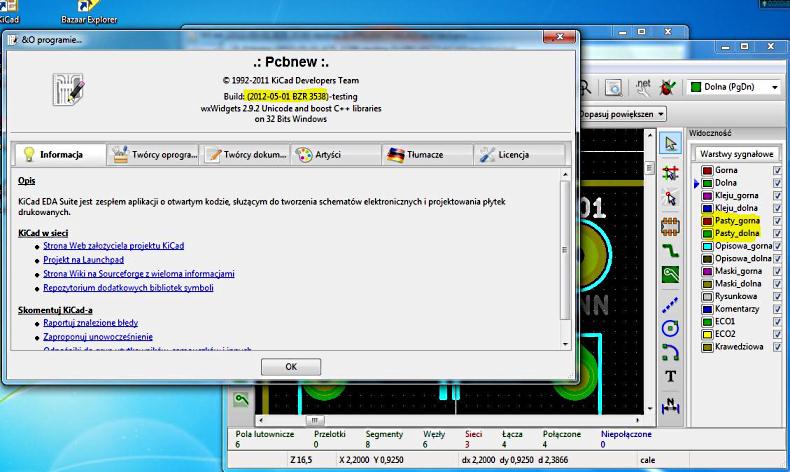Click the scroll-down arrow in About dialog
Viewport: 790px width, 472px height.
[565, 345]
